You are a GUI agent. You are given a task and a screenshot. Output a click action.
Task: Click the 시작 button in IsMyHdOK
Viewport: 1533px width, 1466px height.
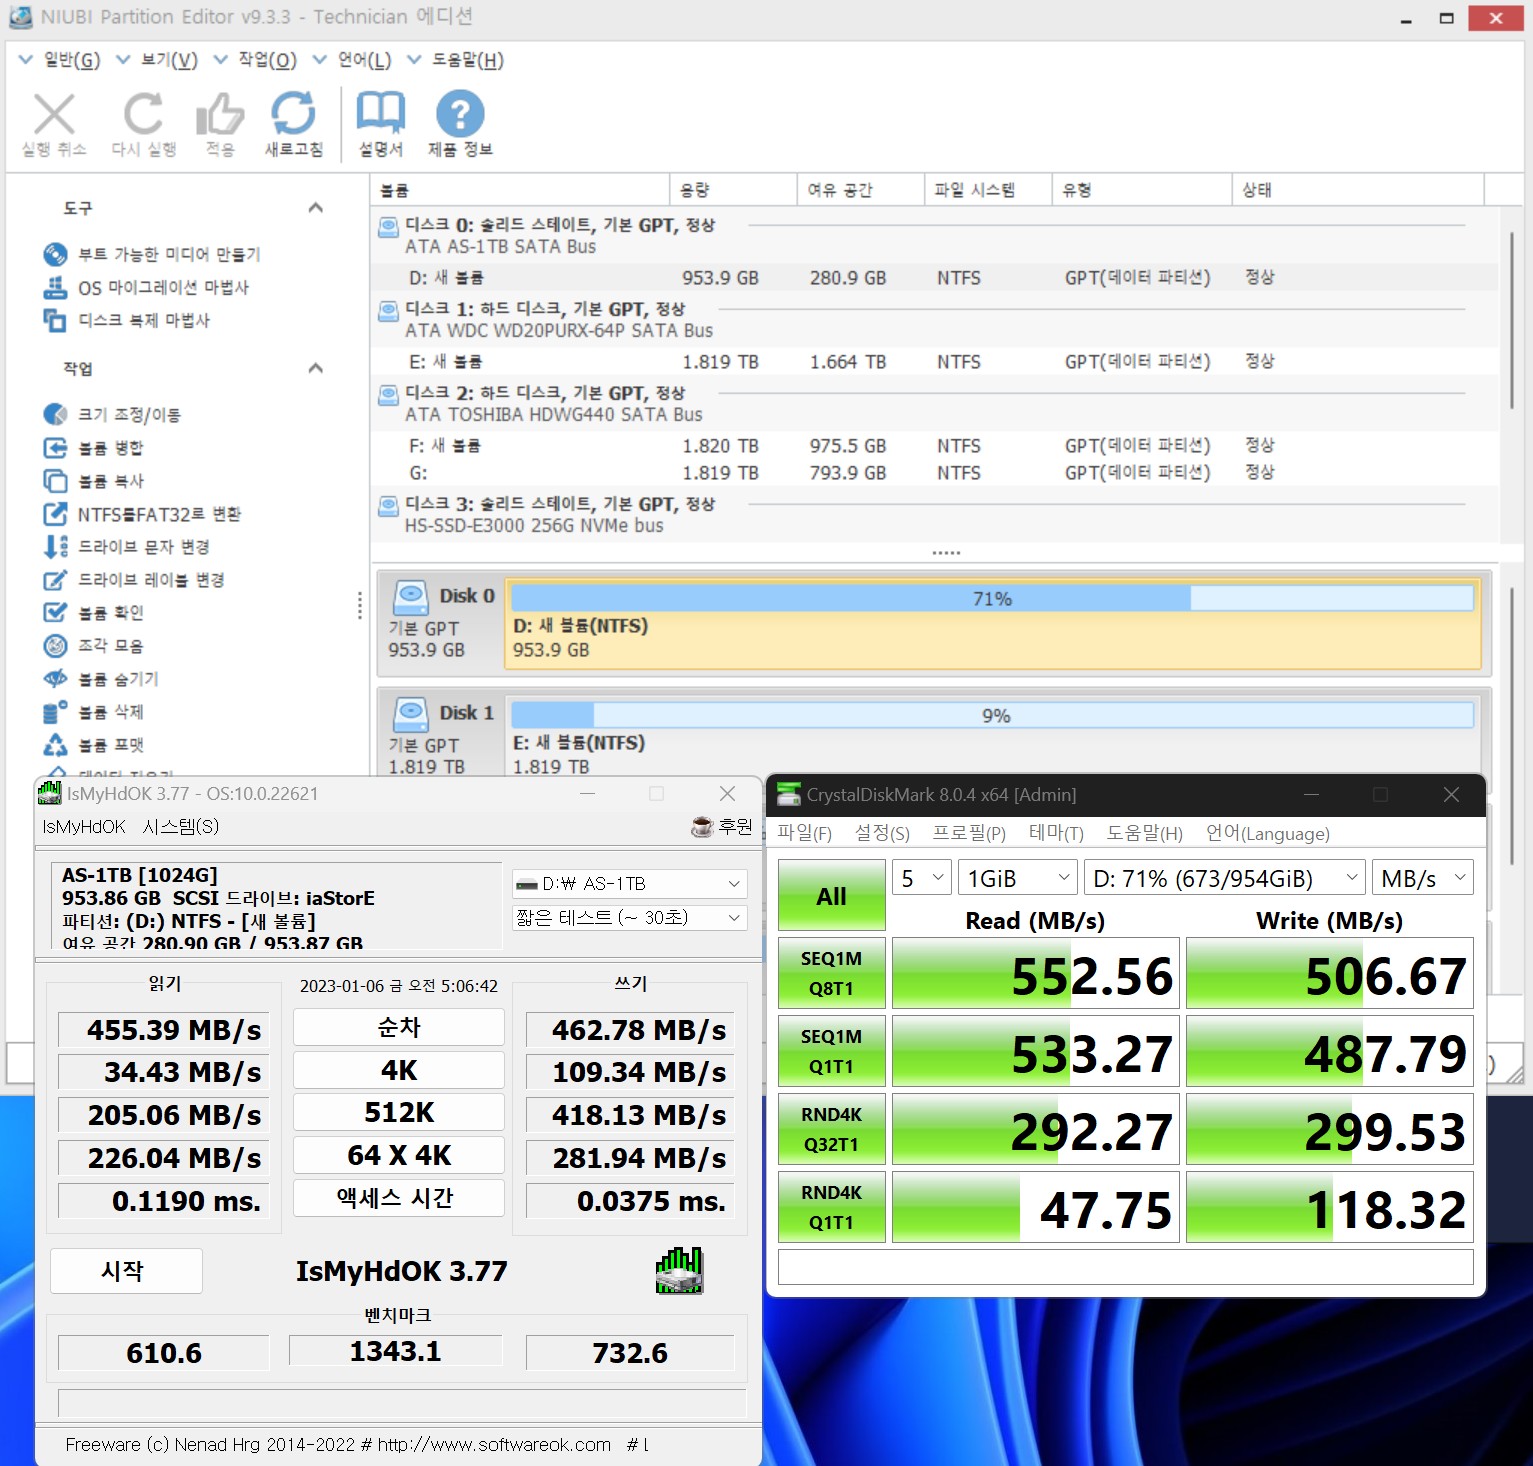pos(126,1271)
